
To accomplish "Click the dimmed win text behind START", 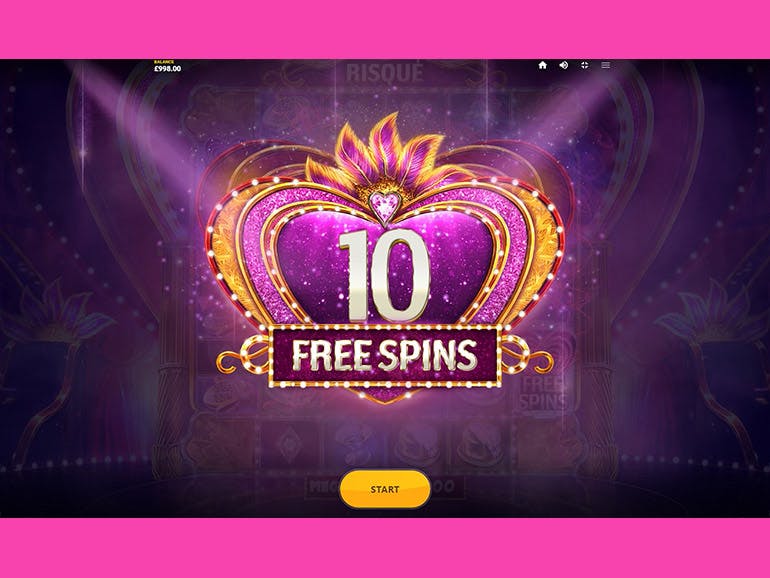I will coord(385,487).
